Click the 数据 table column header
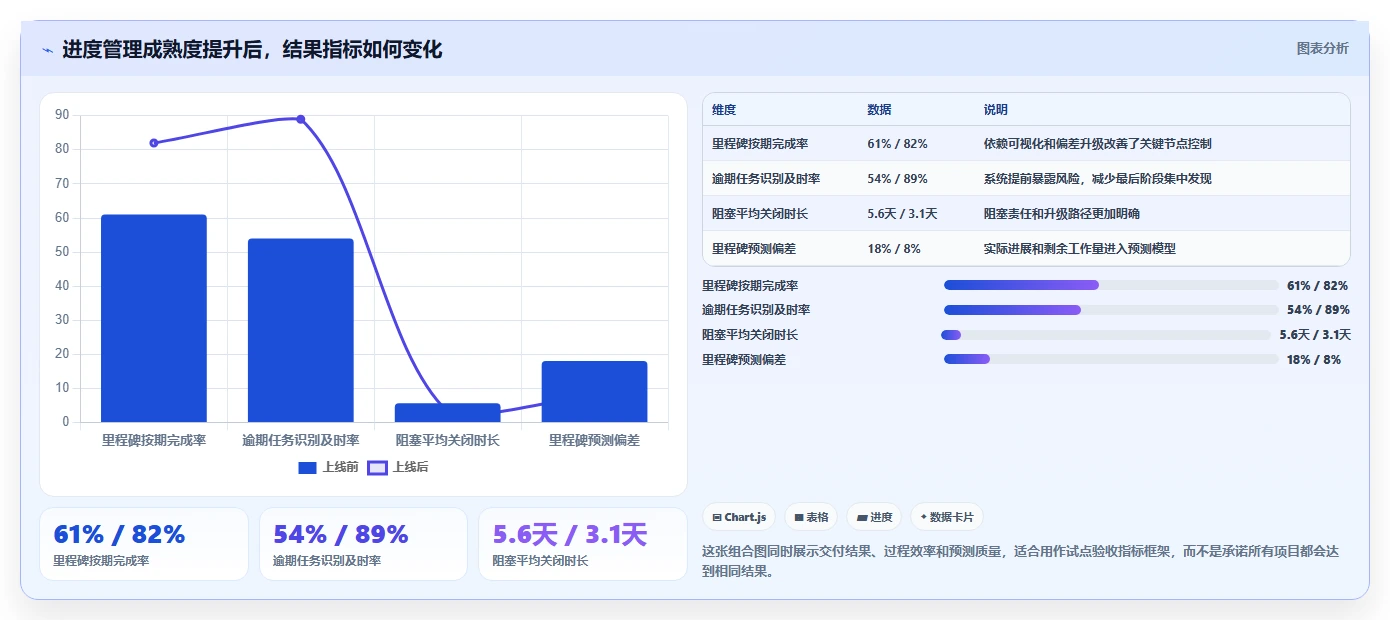The image size is (1390, 620). (880, 110)
